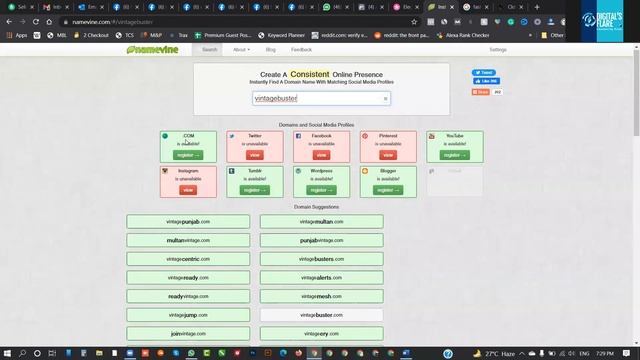Open the notification center icon

627,353
